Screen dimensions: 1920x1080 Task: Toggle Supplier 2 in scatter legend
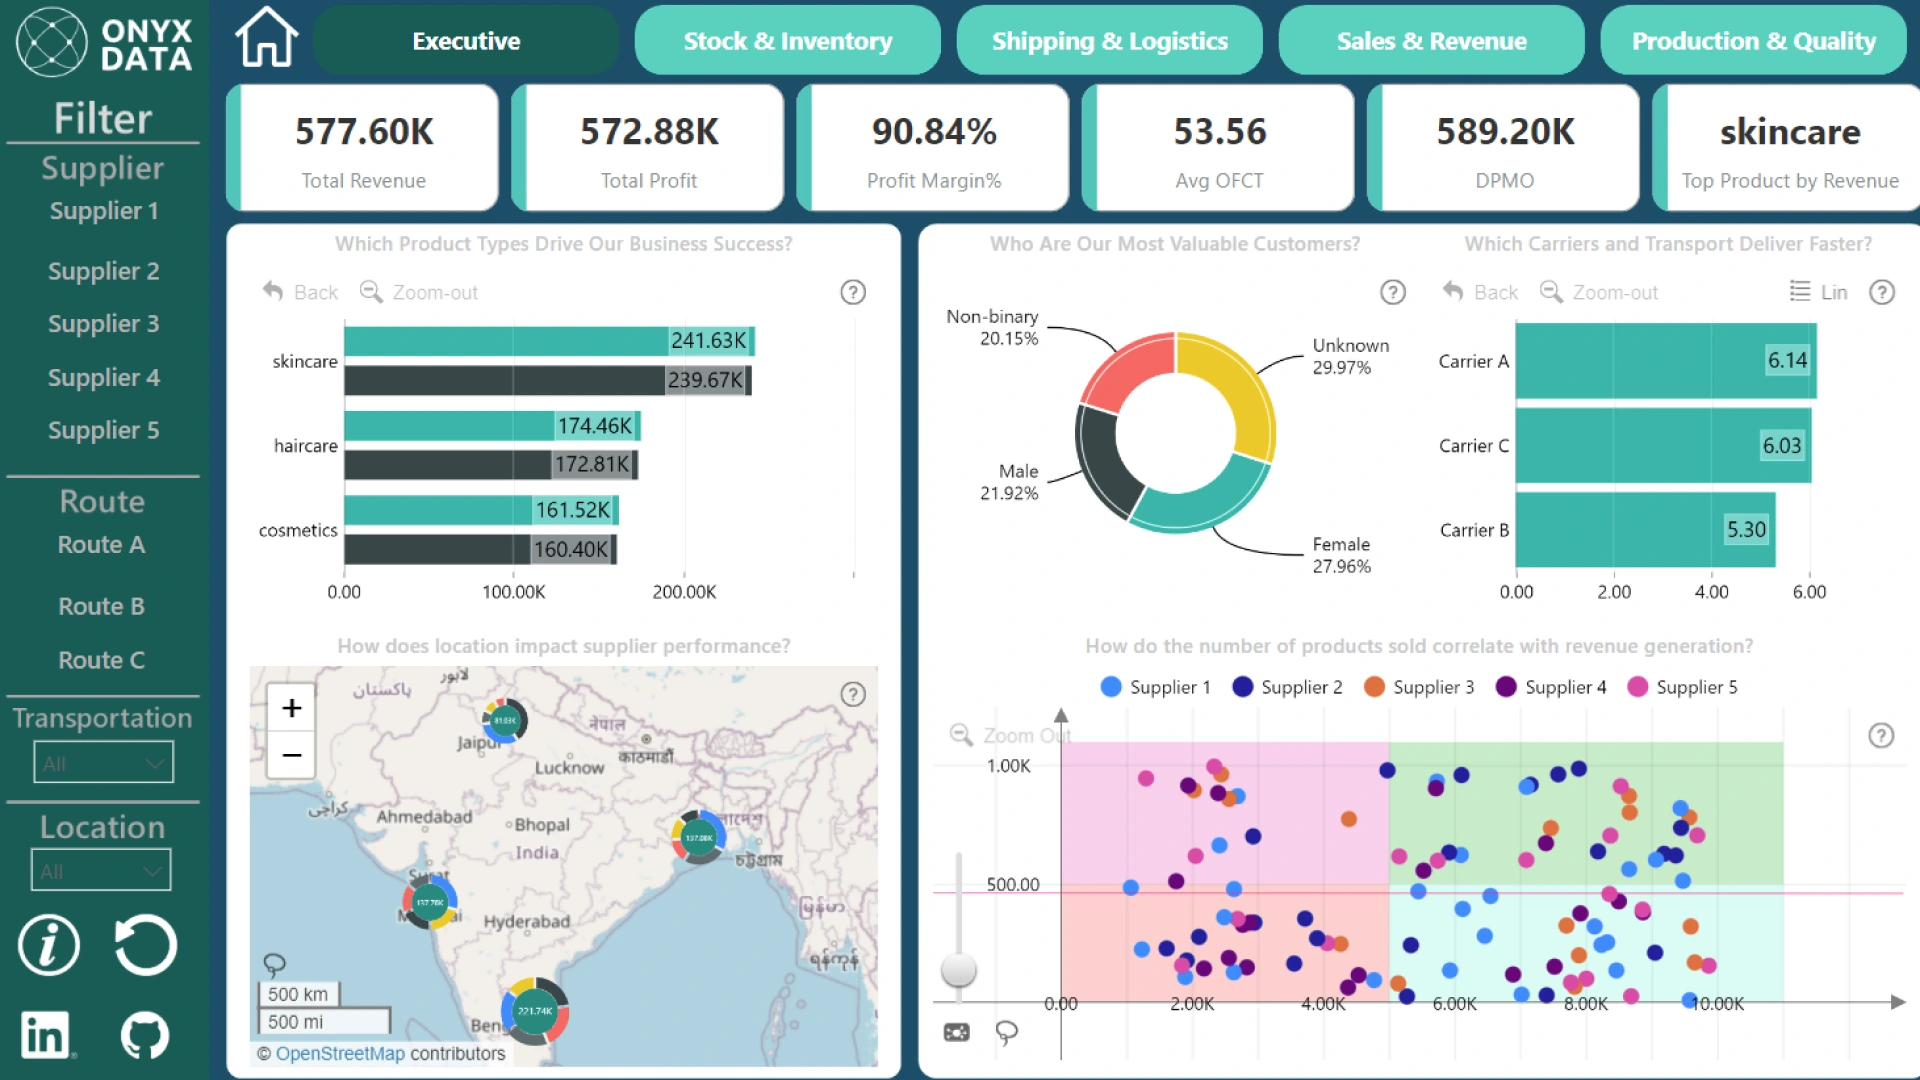pyautogui.click(x=1287, y=687)
